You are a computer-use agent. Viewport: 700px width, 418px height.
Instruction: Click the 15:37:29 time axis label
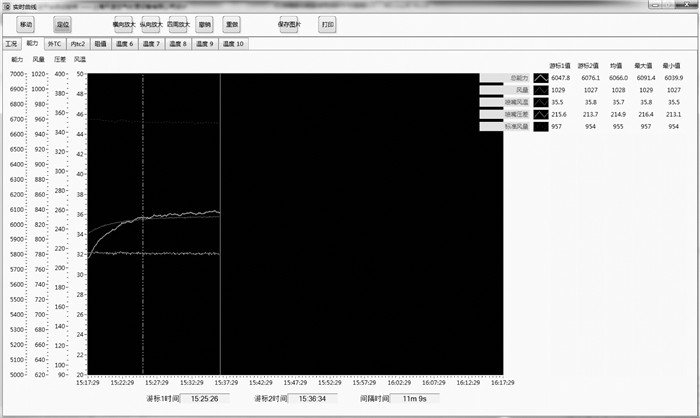226,383
